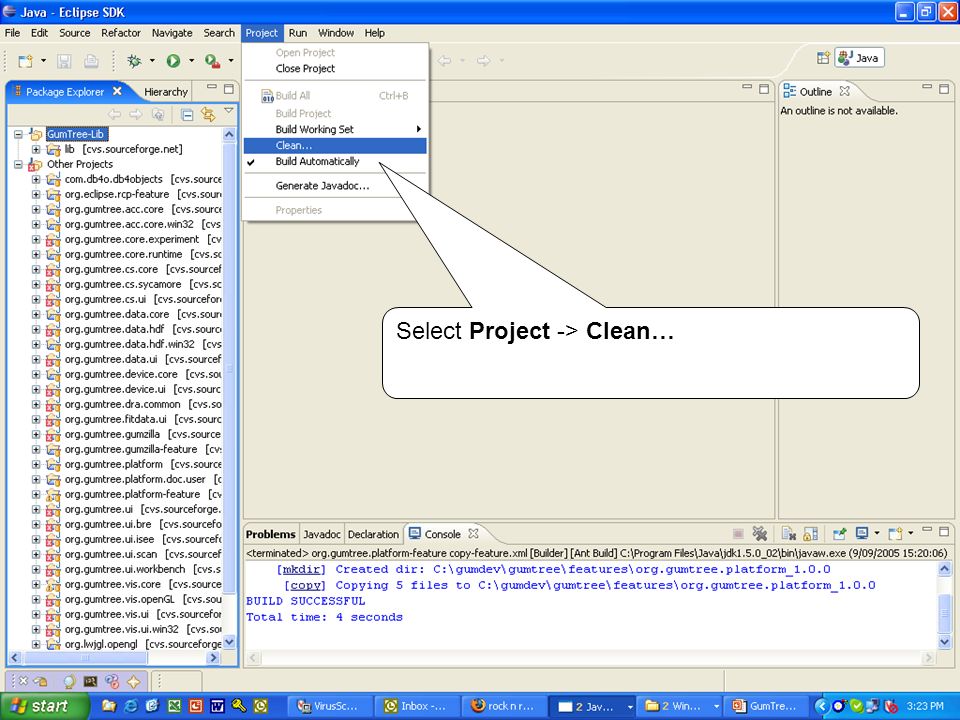The height and width of the screenshot is (720, 960).
Task: Collapse the GumTree-Lib tree node
Action: click(18, 134)
